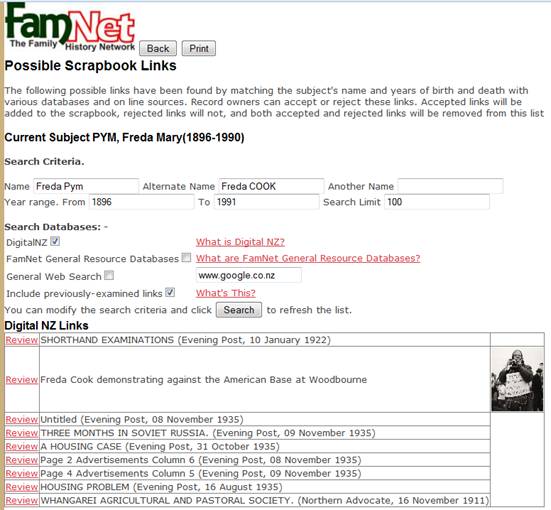Open Freda Cook demonstration photo thumbnail
This screenshot has width=551, height=510.
517,380
